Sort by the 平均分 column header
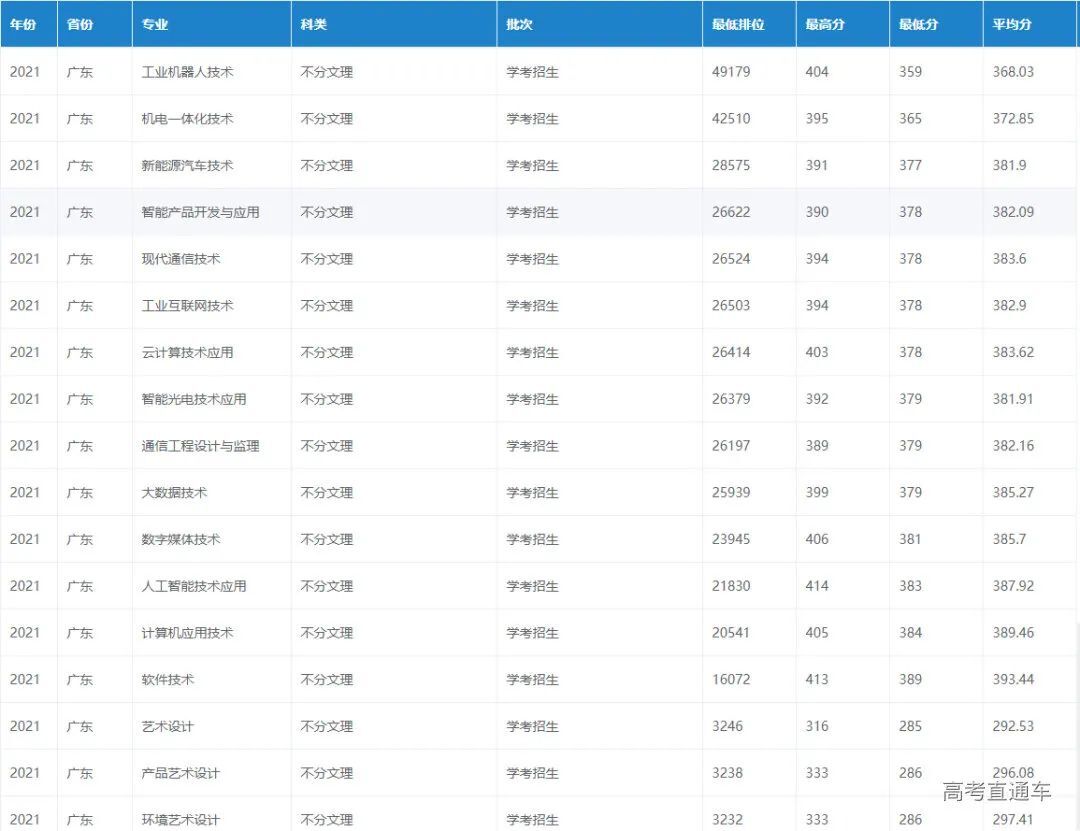The width and height of the screenshot is (1080, 831). (x=1012, y=24)
